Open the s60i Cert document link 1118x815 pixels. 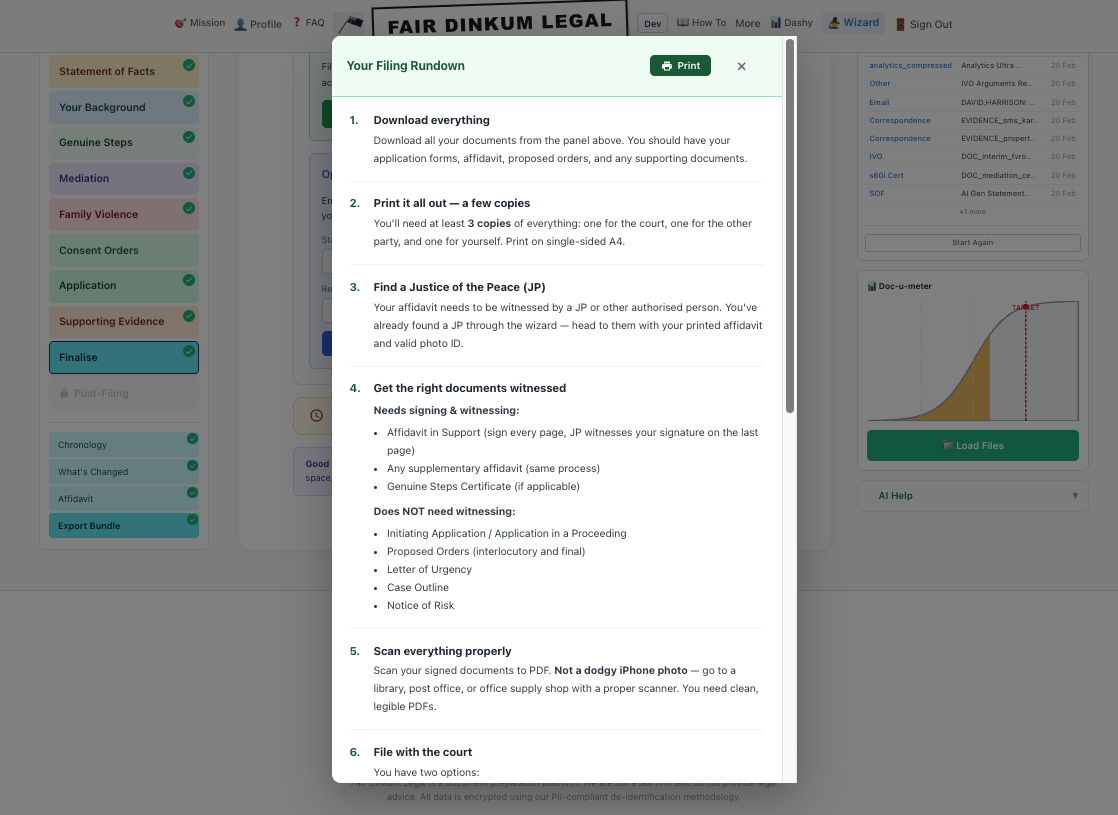click(x=886, y=175)
